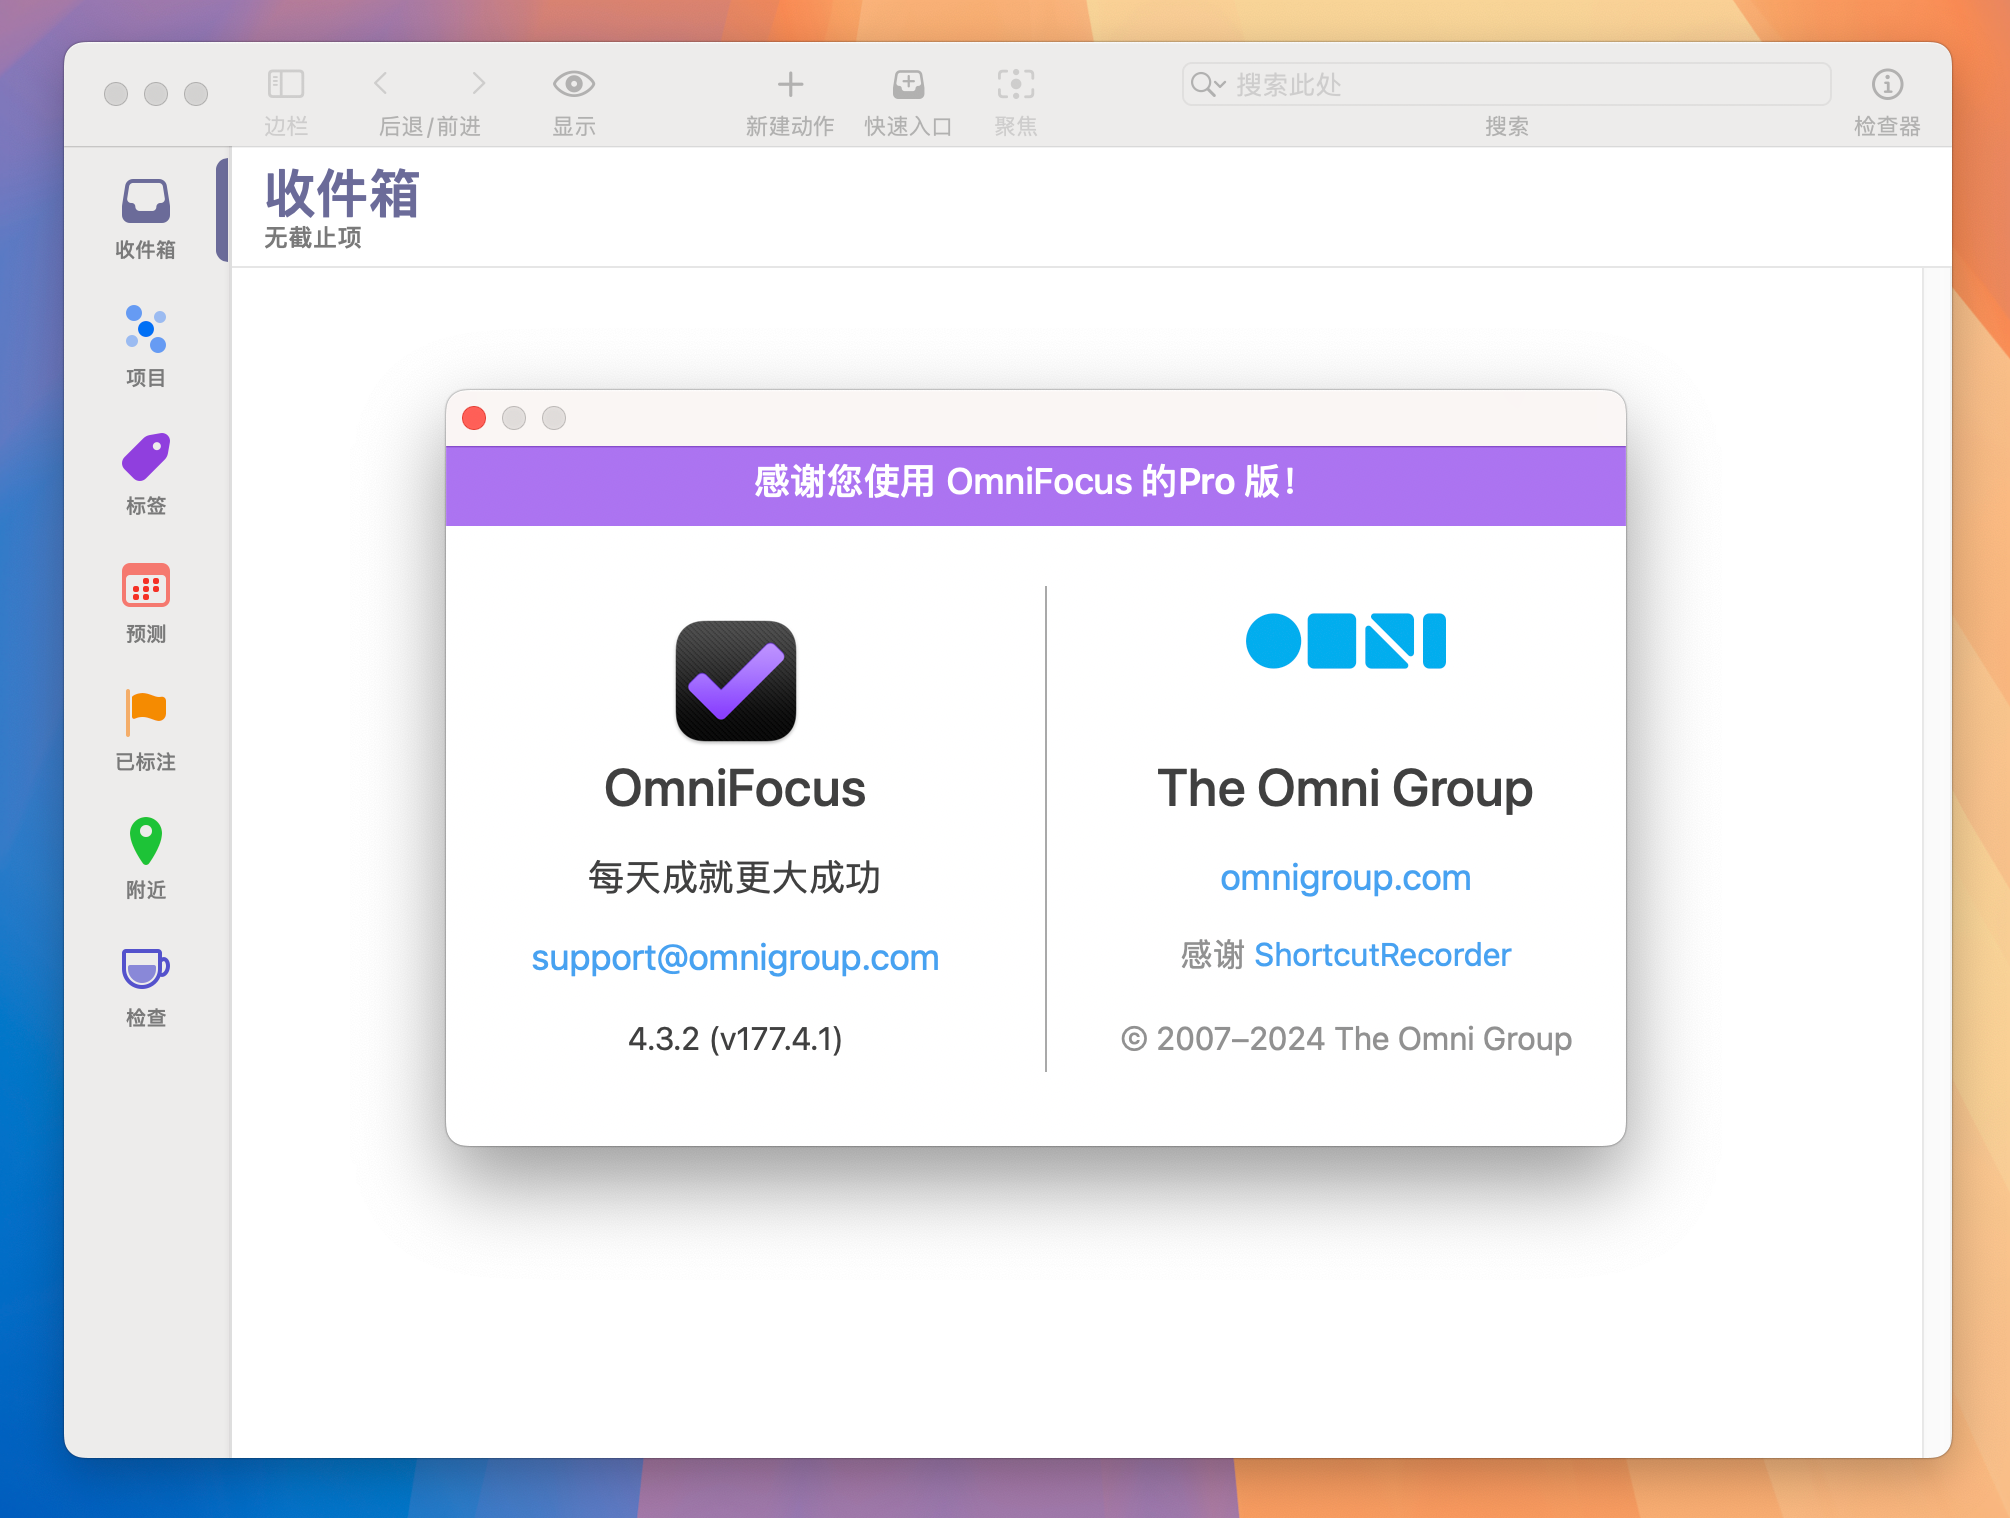The image size is (2010, 1518).
Task: Open the Inspector (检查器) info icon
Action: pos(1887,84)
